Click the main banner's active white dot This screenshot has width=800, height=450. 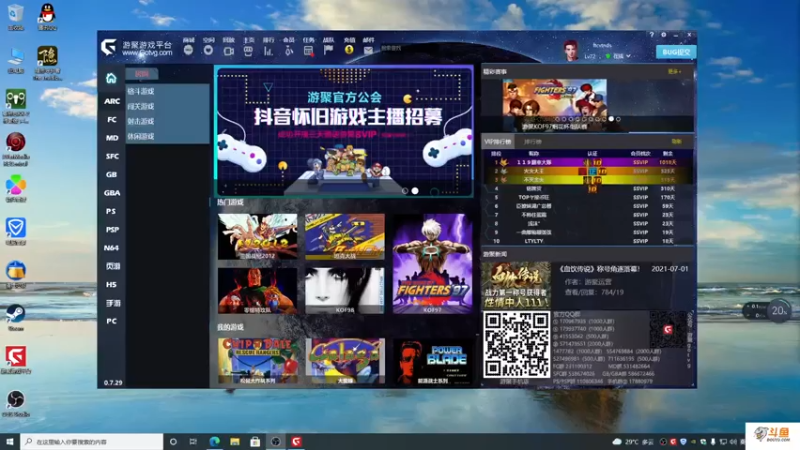click(415, 191)
